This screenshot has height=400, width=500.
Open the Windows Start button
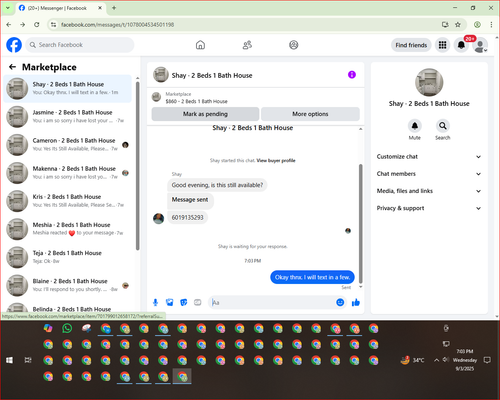click(x=9, y=360)
